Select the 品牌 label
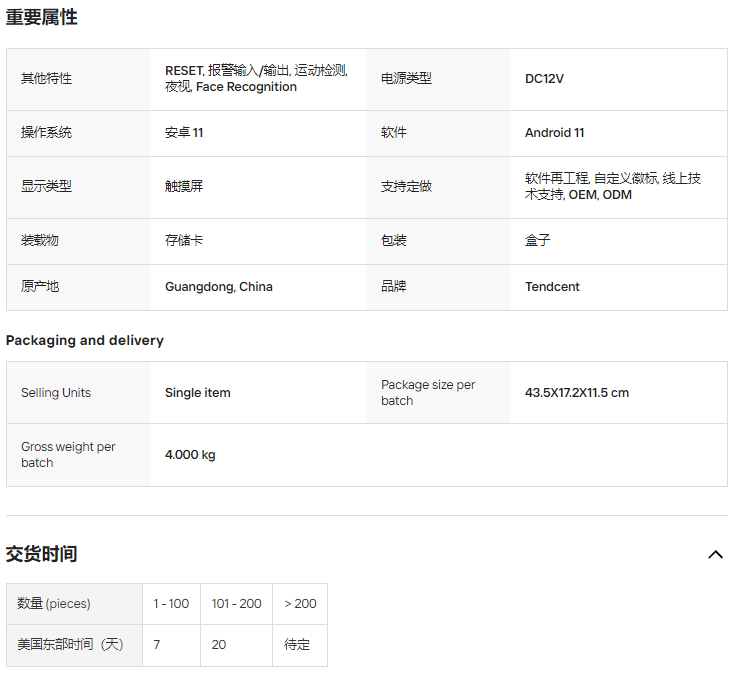The image size is (739, 675). [394, 286]
